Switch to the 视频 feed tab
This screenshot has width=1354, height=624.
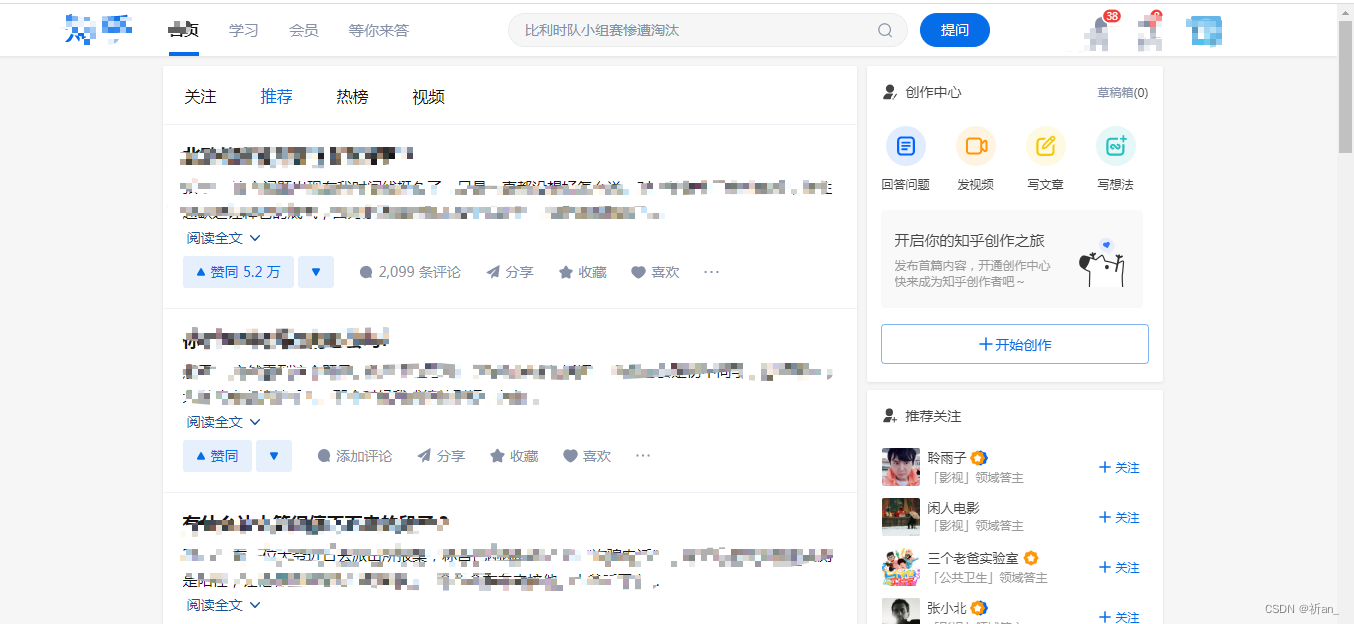coord(428,97)
